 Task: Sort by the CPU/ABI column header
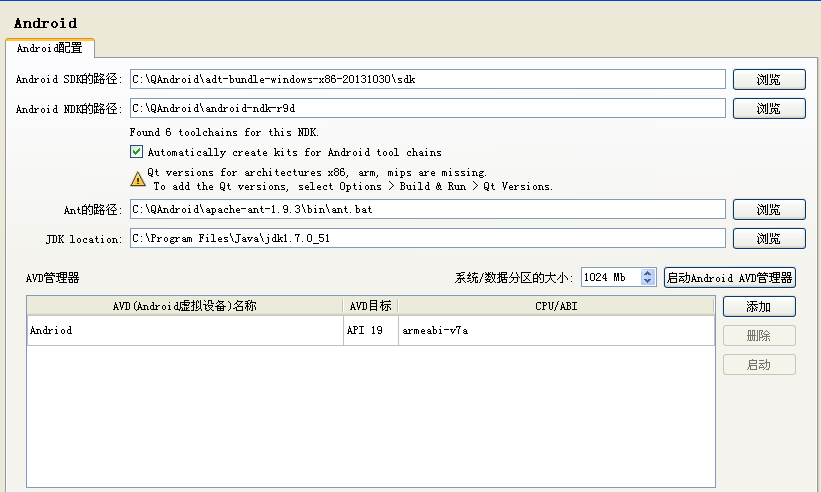coord(556,306)
